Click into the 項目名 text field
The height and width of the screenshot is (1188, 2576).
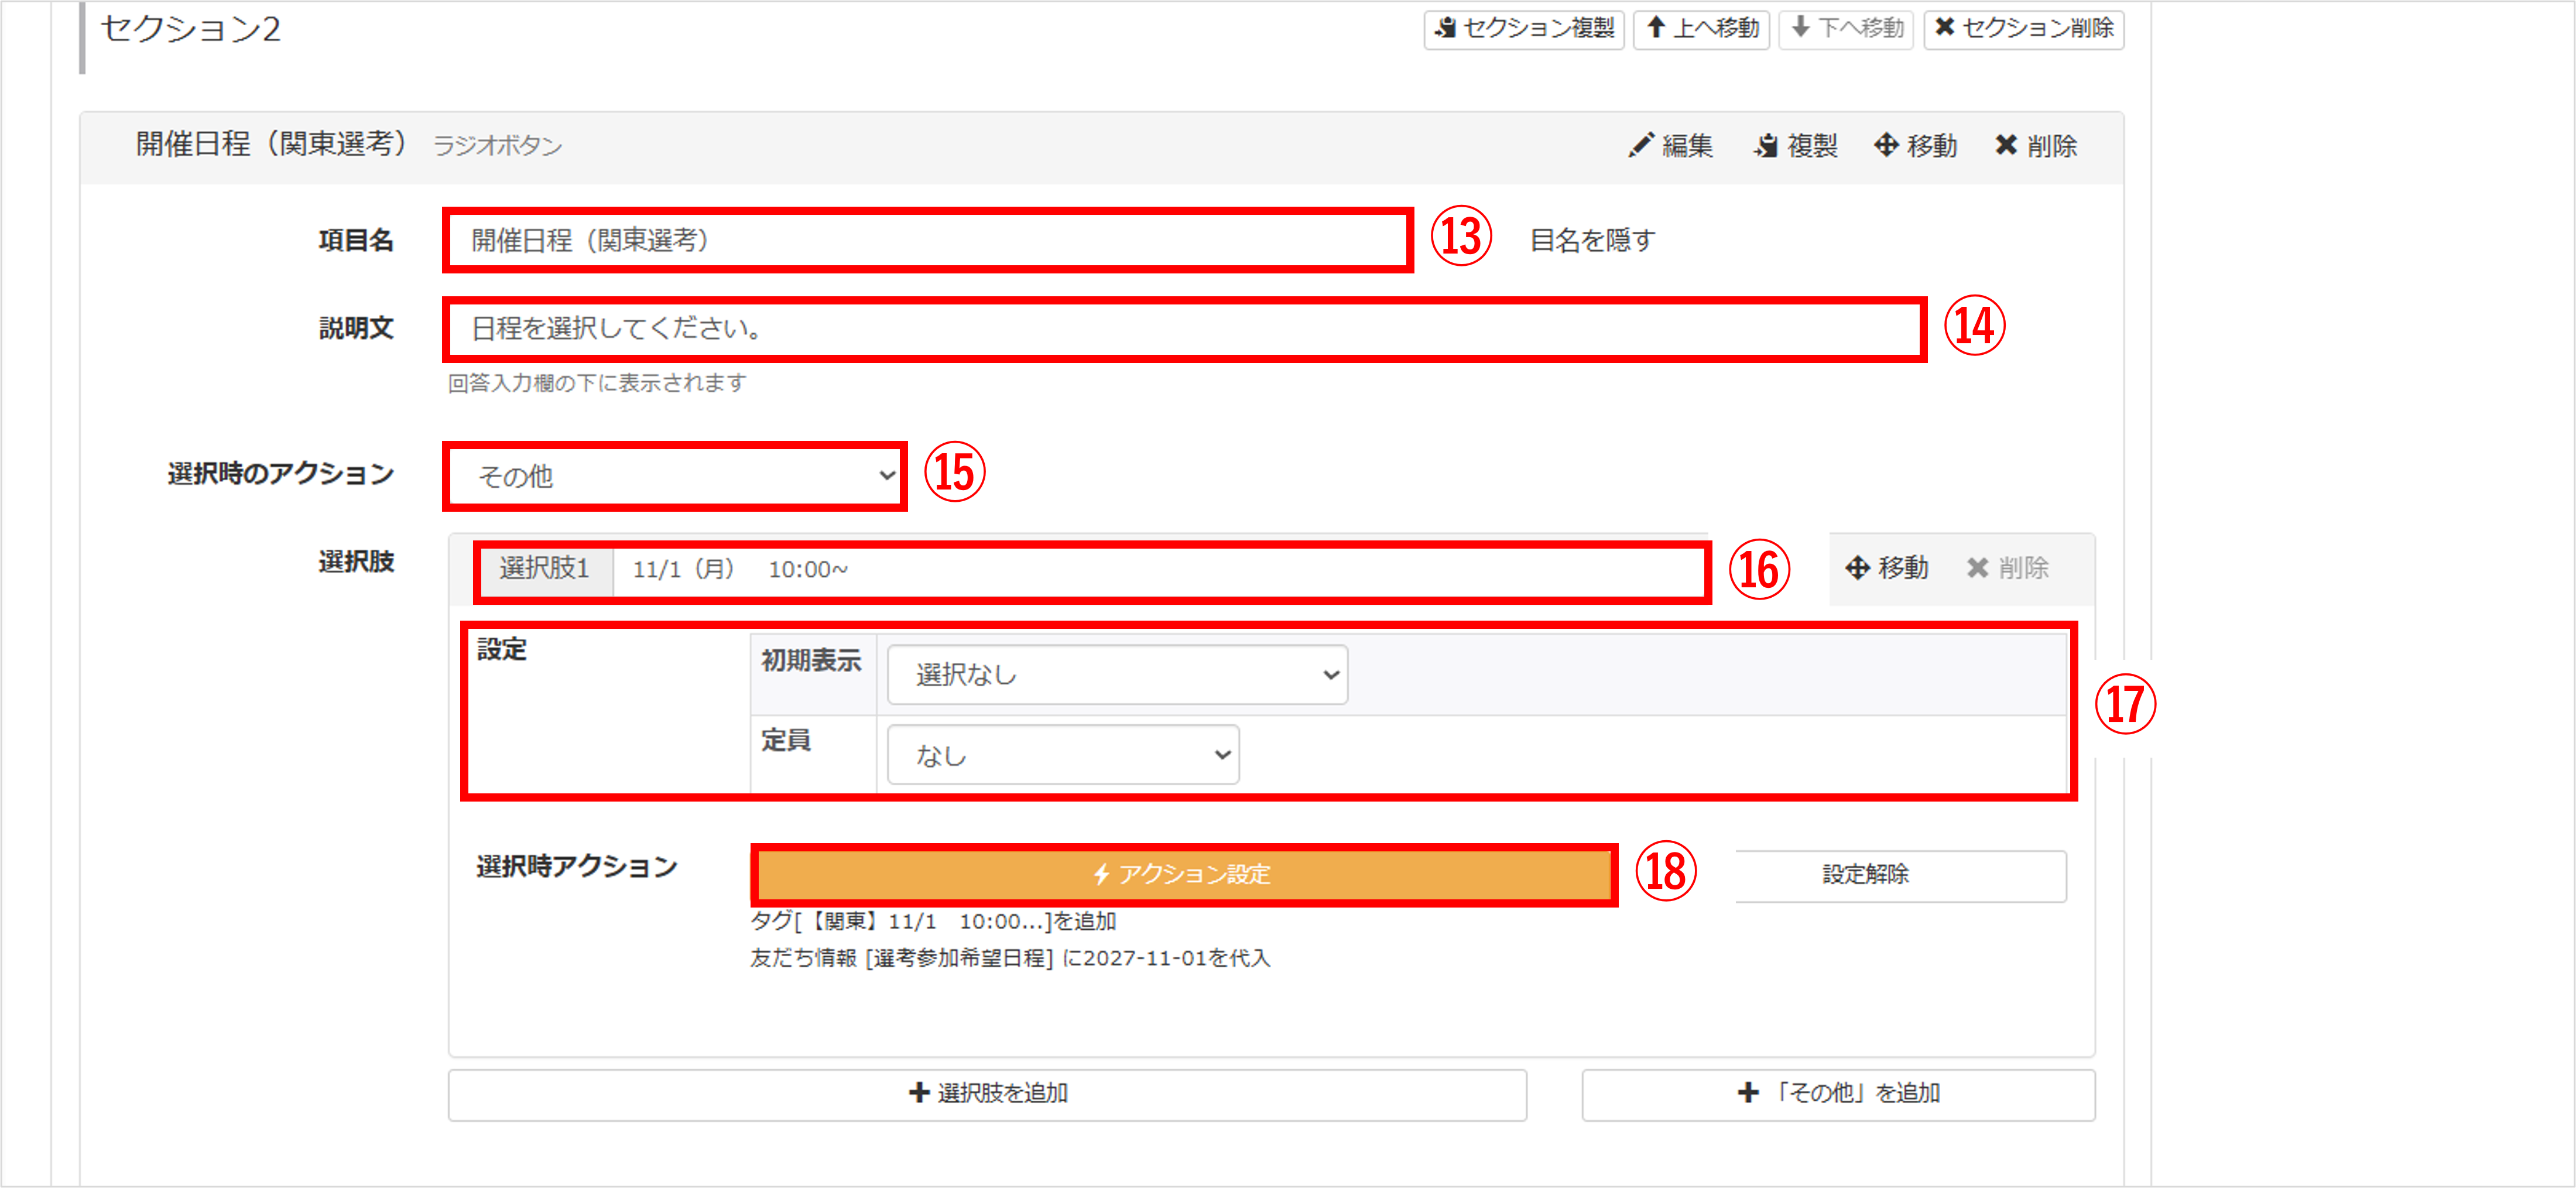[928, 240]
